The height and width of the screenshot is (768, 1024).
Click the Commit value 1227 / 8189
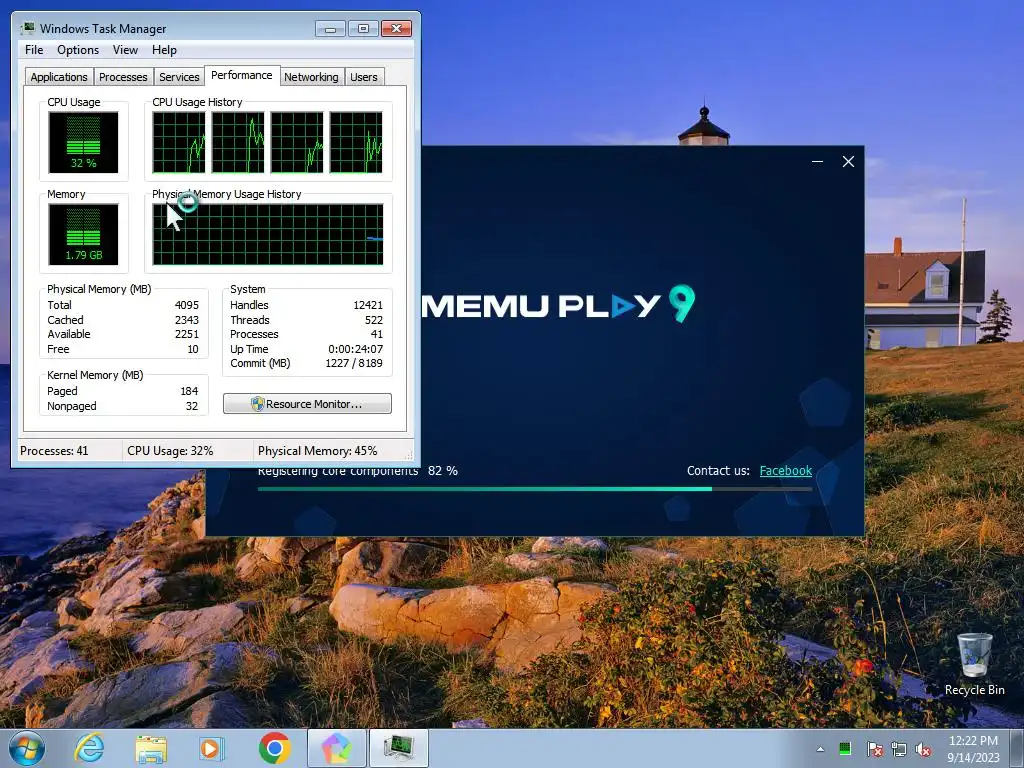coord(353,363)
